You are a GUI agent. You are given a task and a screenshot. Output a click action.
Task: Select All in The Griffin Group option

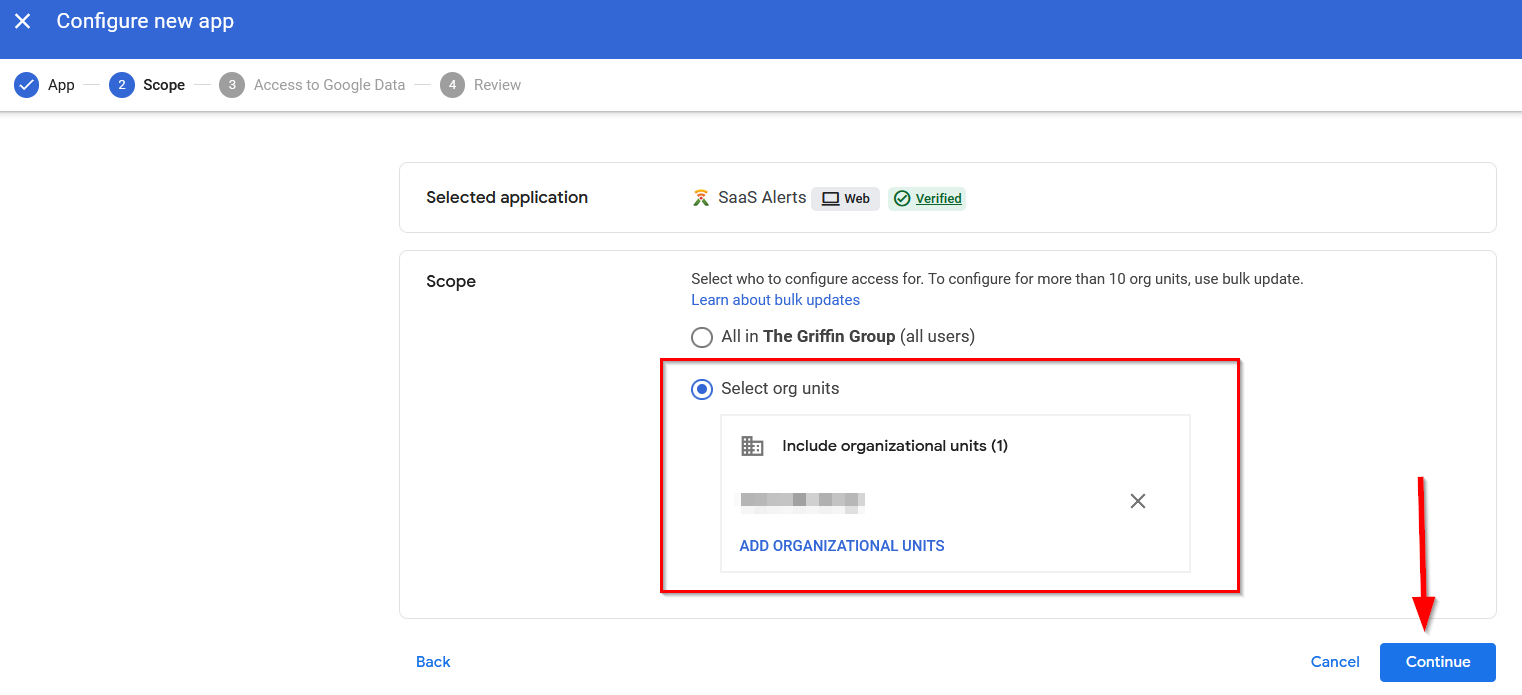(702, 337)
